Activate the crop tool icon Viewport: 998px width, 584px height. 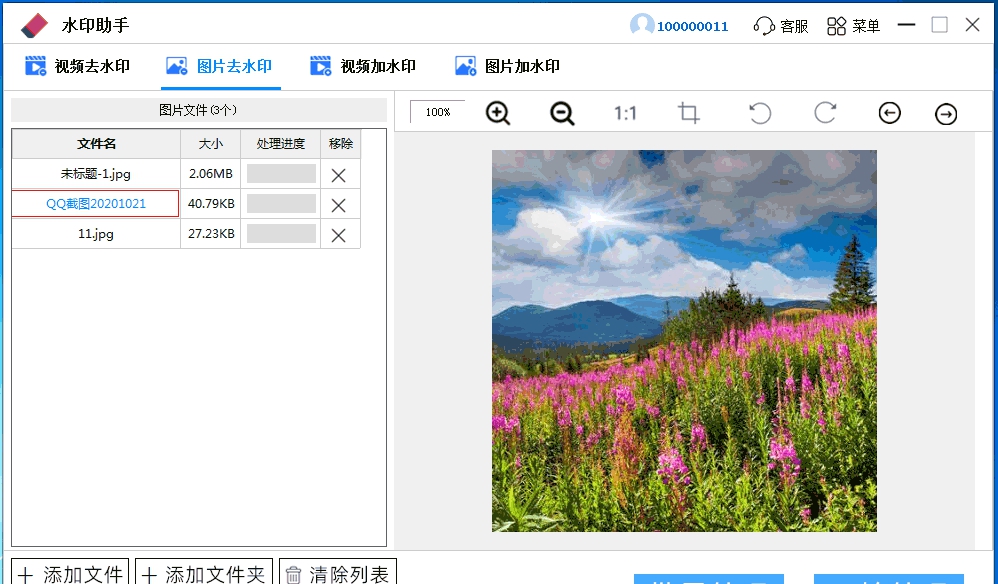[x=688, y=113]
